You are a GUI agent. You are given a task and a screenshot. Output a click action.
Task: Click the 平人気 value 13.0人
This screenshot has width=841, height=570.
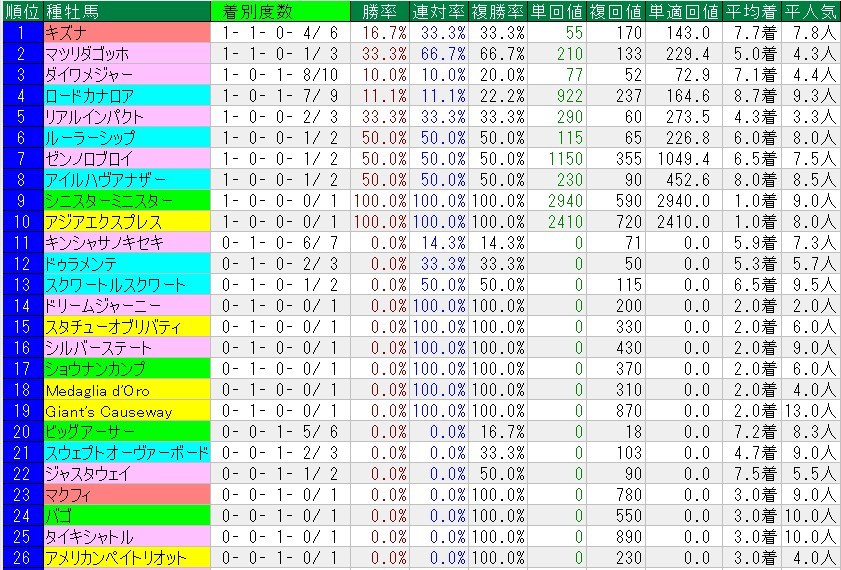click(810, 411)
